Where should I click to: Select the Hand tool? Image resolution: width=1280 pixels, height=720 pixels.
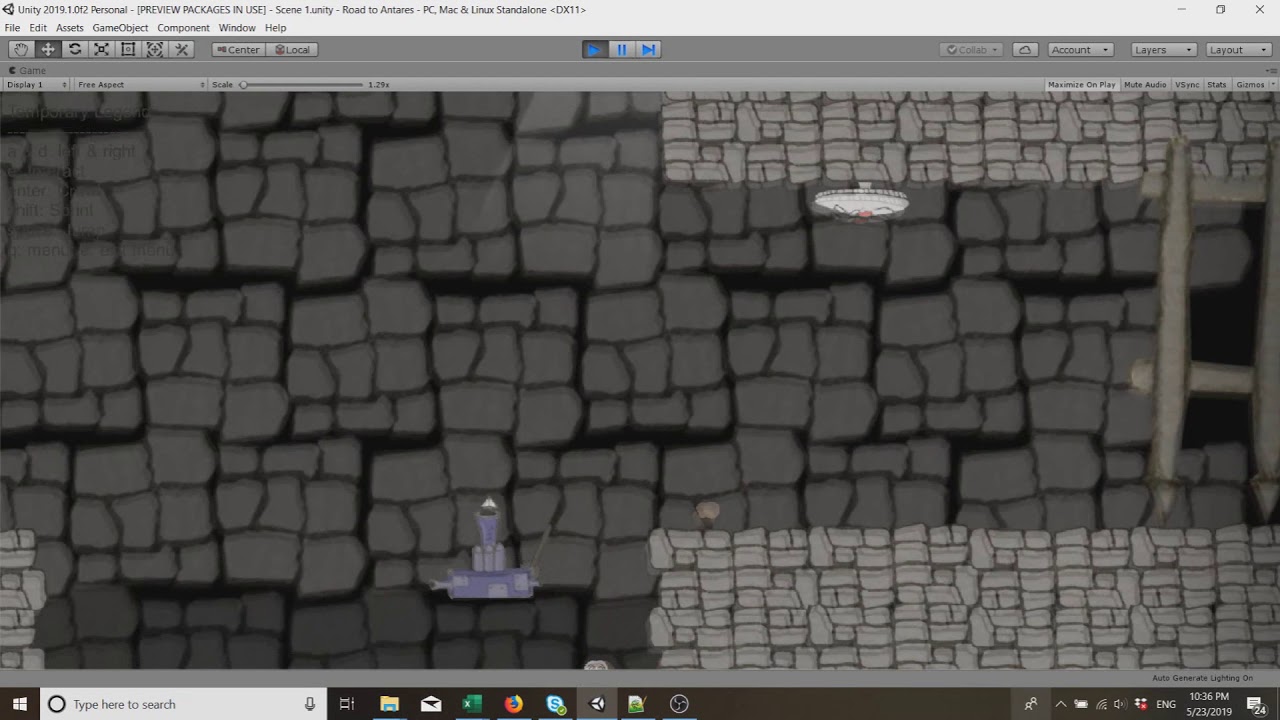point(21,49)
